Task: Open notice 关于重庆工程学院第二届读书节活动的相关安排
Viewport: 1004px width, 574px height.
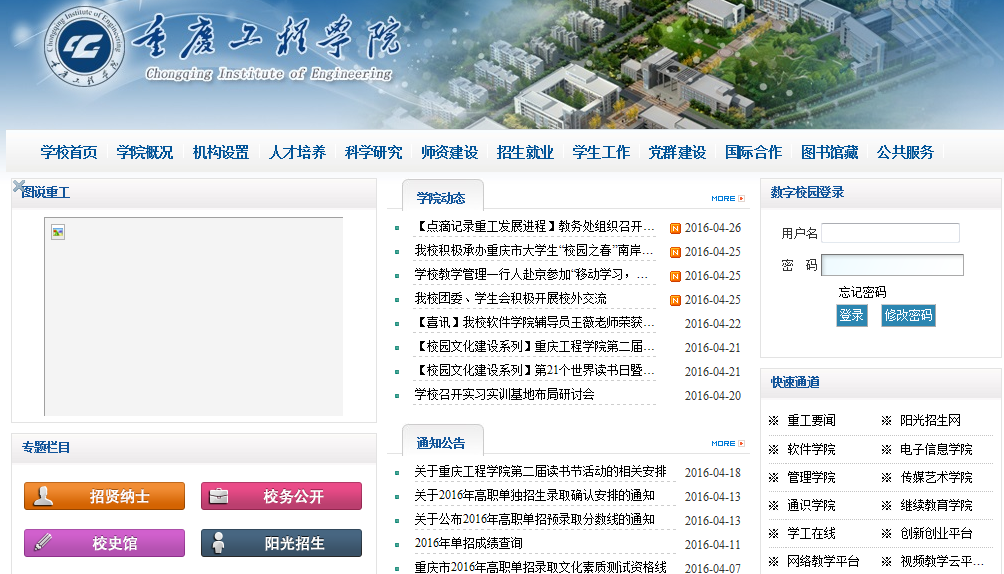Action: tap(540, 472)
